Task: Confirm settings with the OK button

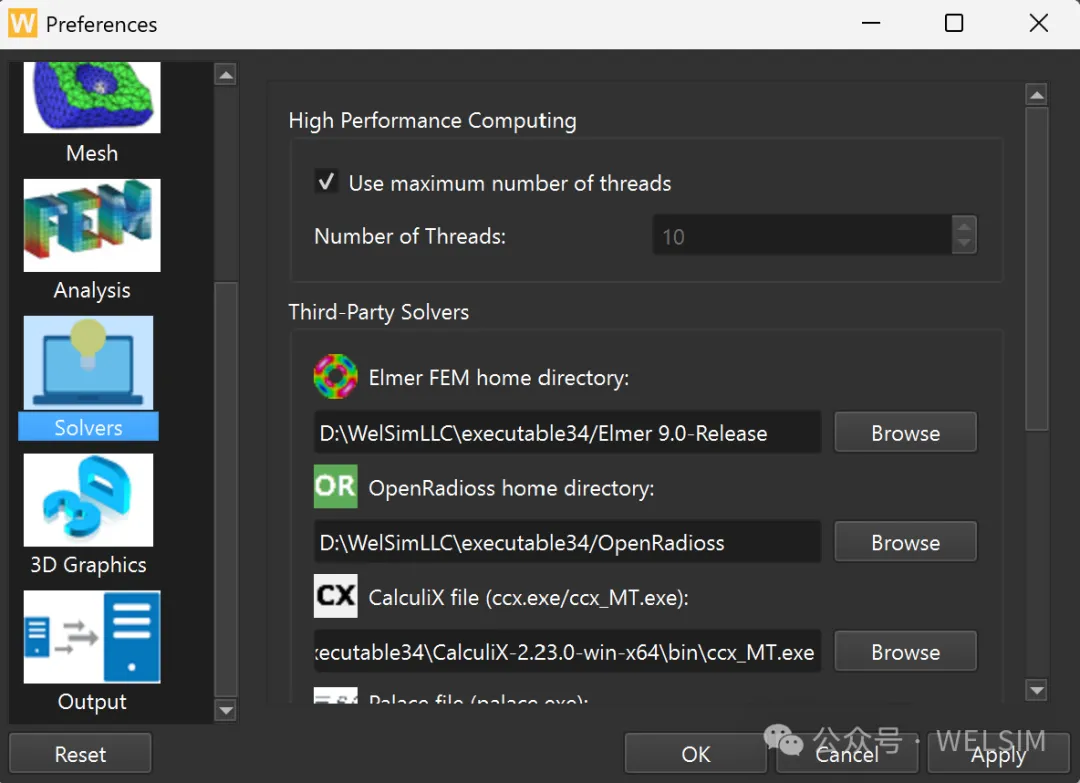Action: pos(695,753)
